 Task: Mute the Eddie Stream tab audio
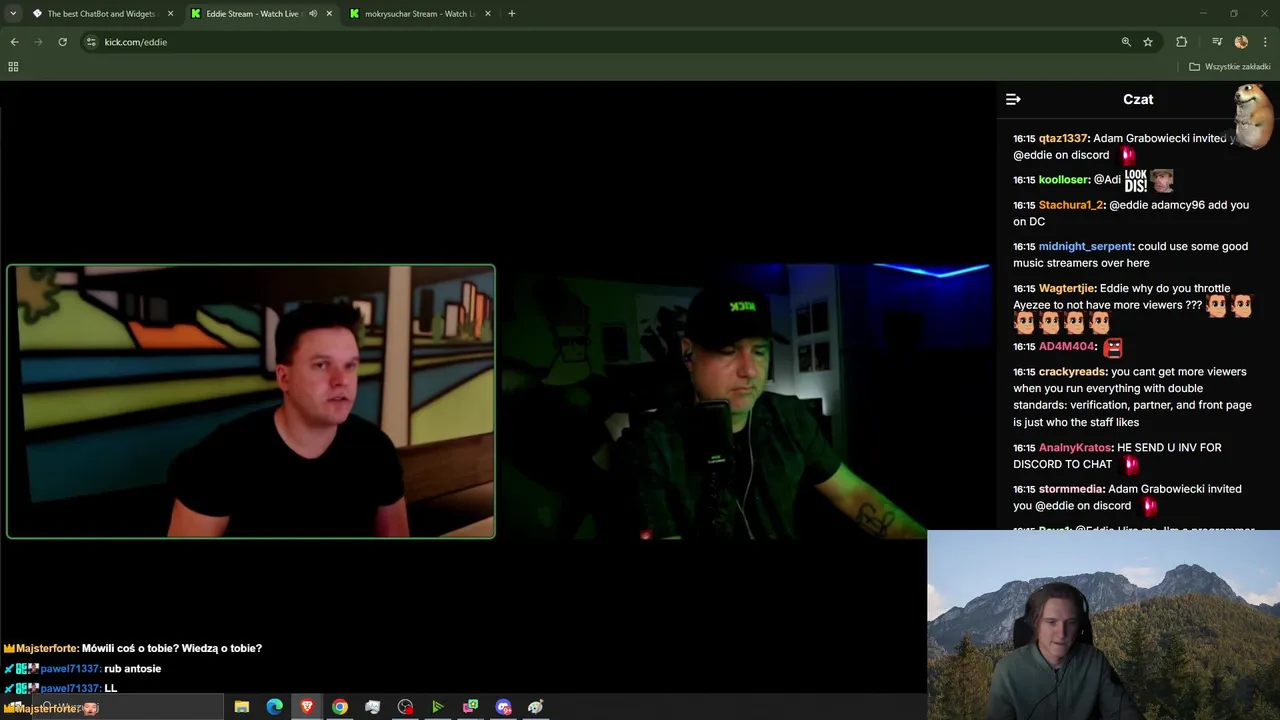click(x=313, y=14)
